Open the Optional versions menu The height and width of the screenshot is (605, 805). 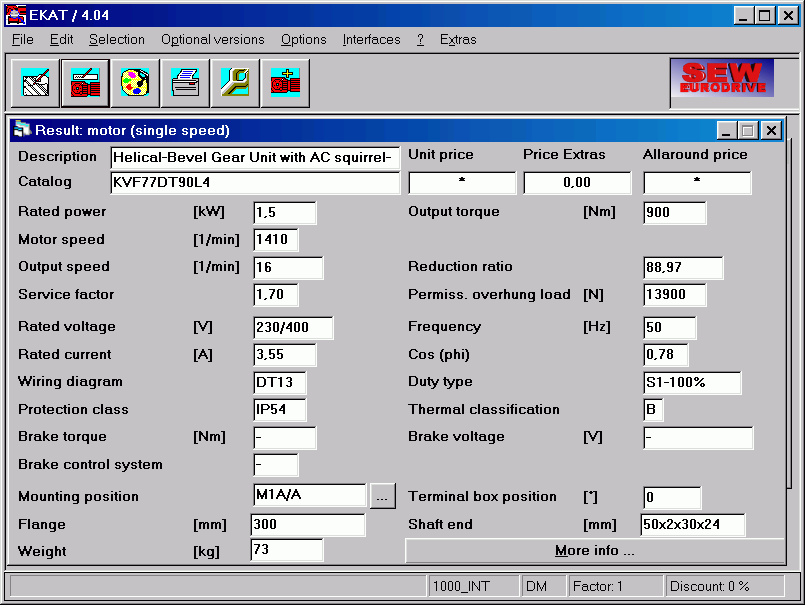pyautogui.click(x=213, y=40)
